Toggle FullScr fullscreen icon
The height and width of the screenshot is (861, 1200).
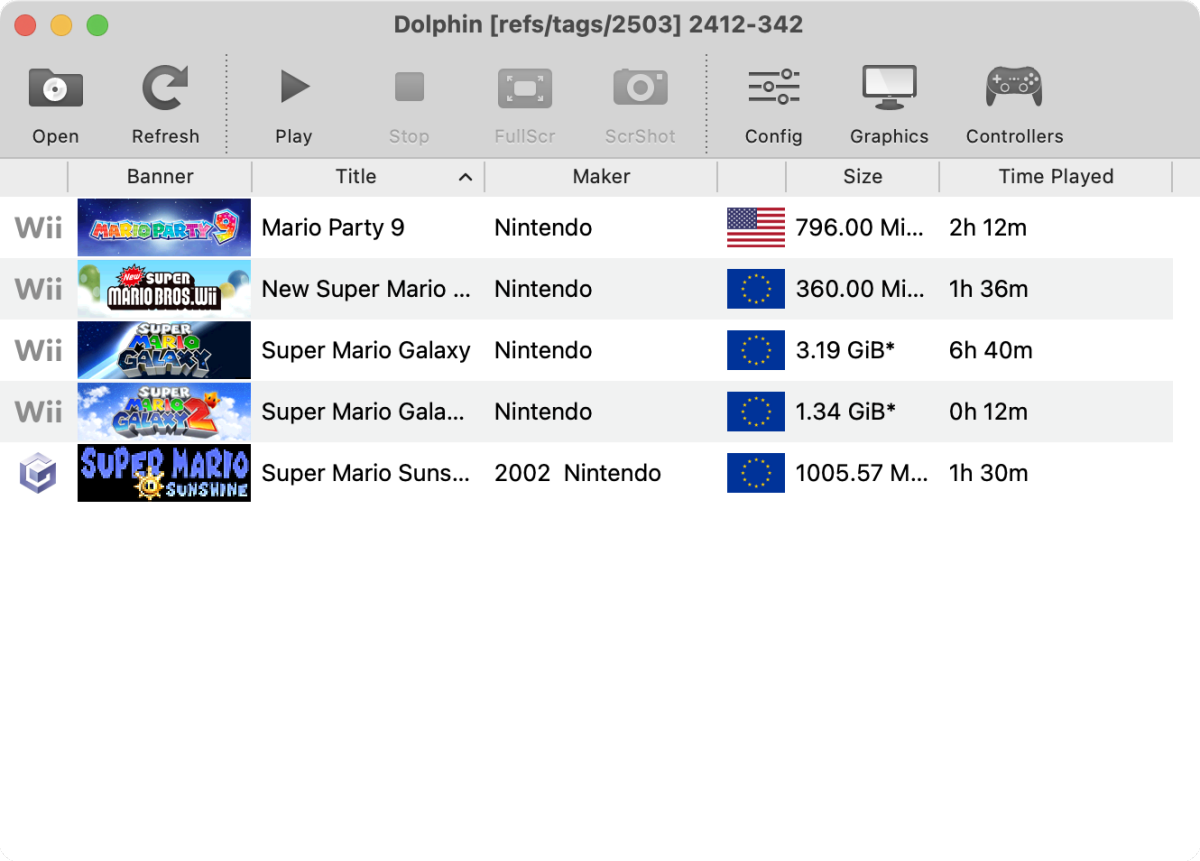(525, 88)
